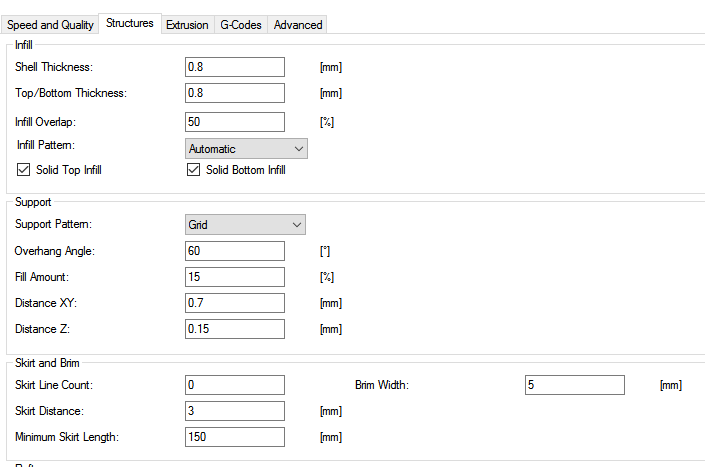705x467 pixels.
Task: Uncheck Solid Bottom Infill checkbox
Action: click(x=194, y=170)
